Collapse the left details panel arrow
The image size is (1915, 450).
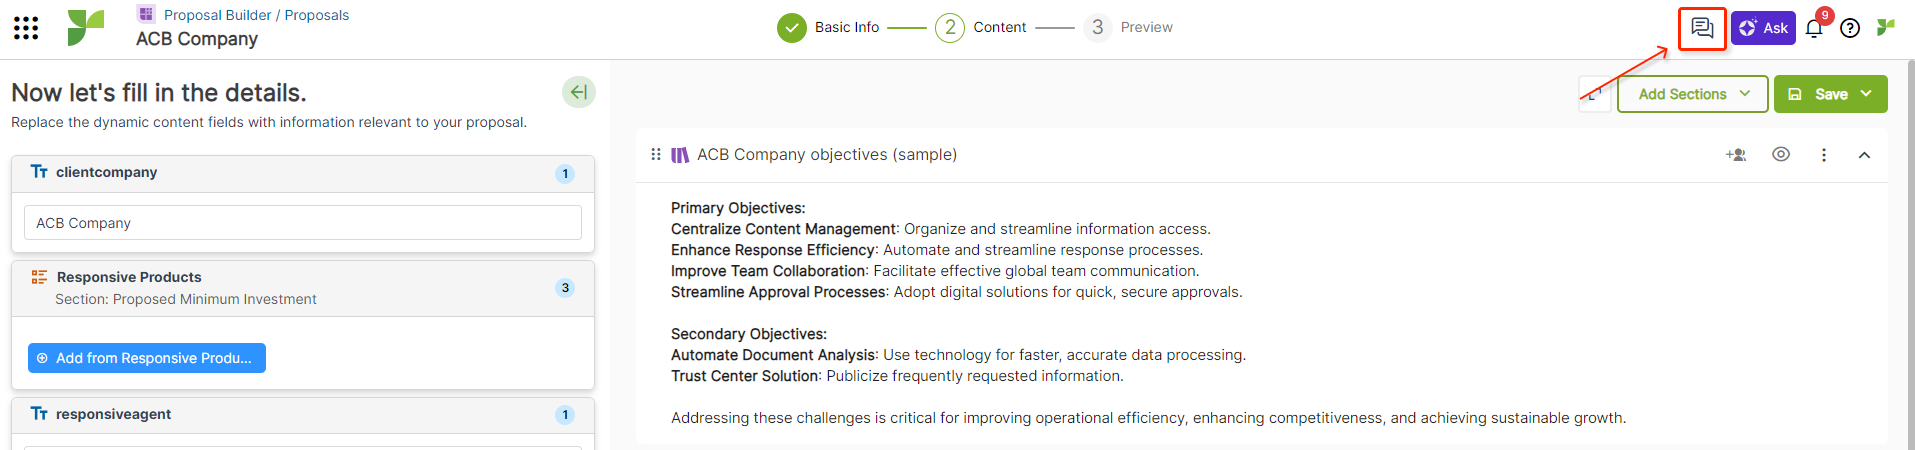pos(579,92)
